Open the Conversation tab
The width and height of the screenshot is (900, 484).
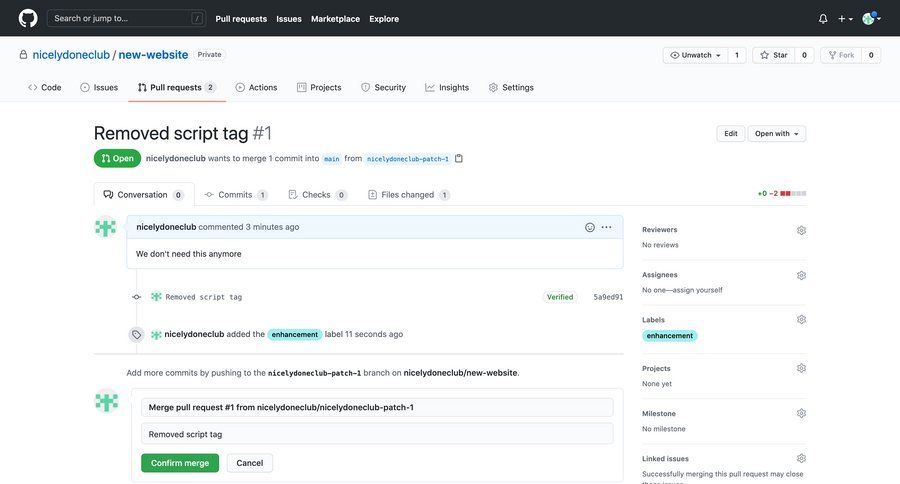point(143,195)
